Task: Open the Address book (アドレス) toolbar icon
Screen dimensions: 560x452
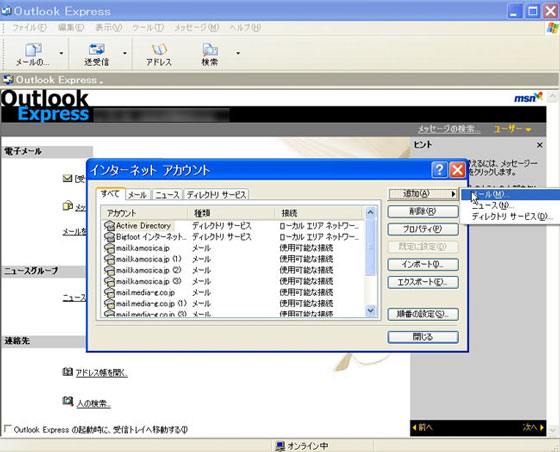Action: (159, 50)
